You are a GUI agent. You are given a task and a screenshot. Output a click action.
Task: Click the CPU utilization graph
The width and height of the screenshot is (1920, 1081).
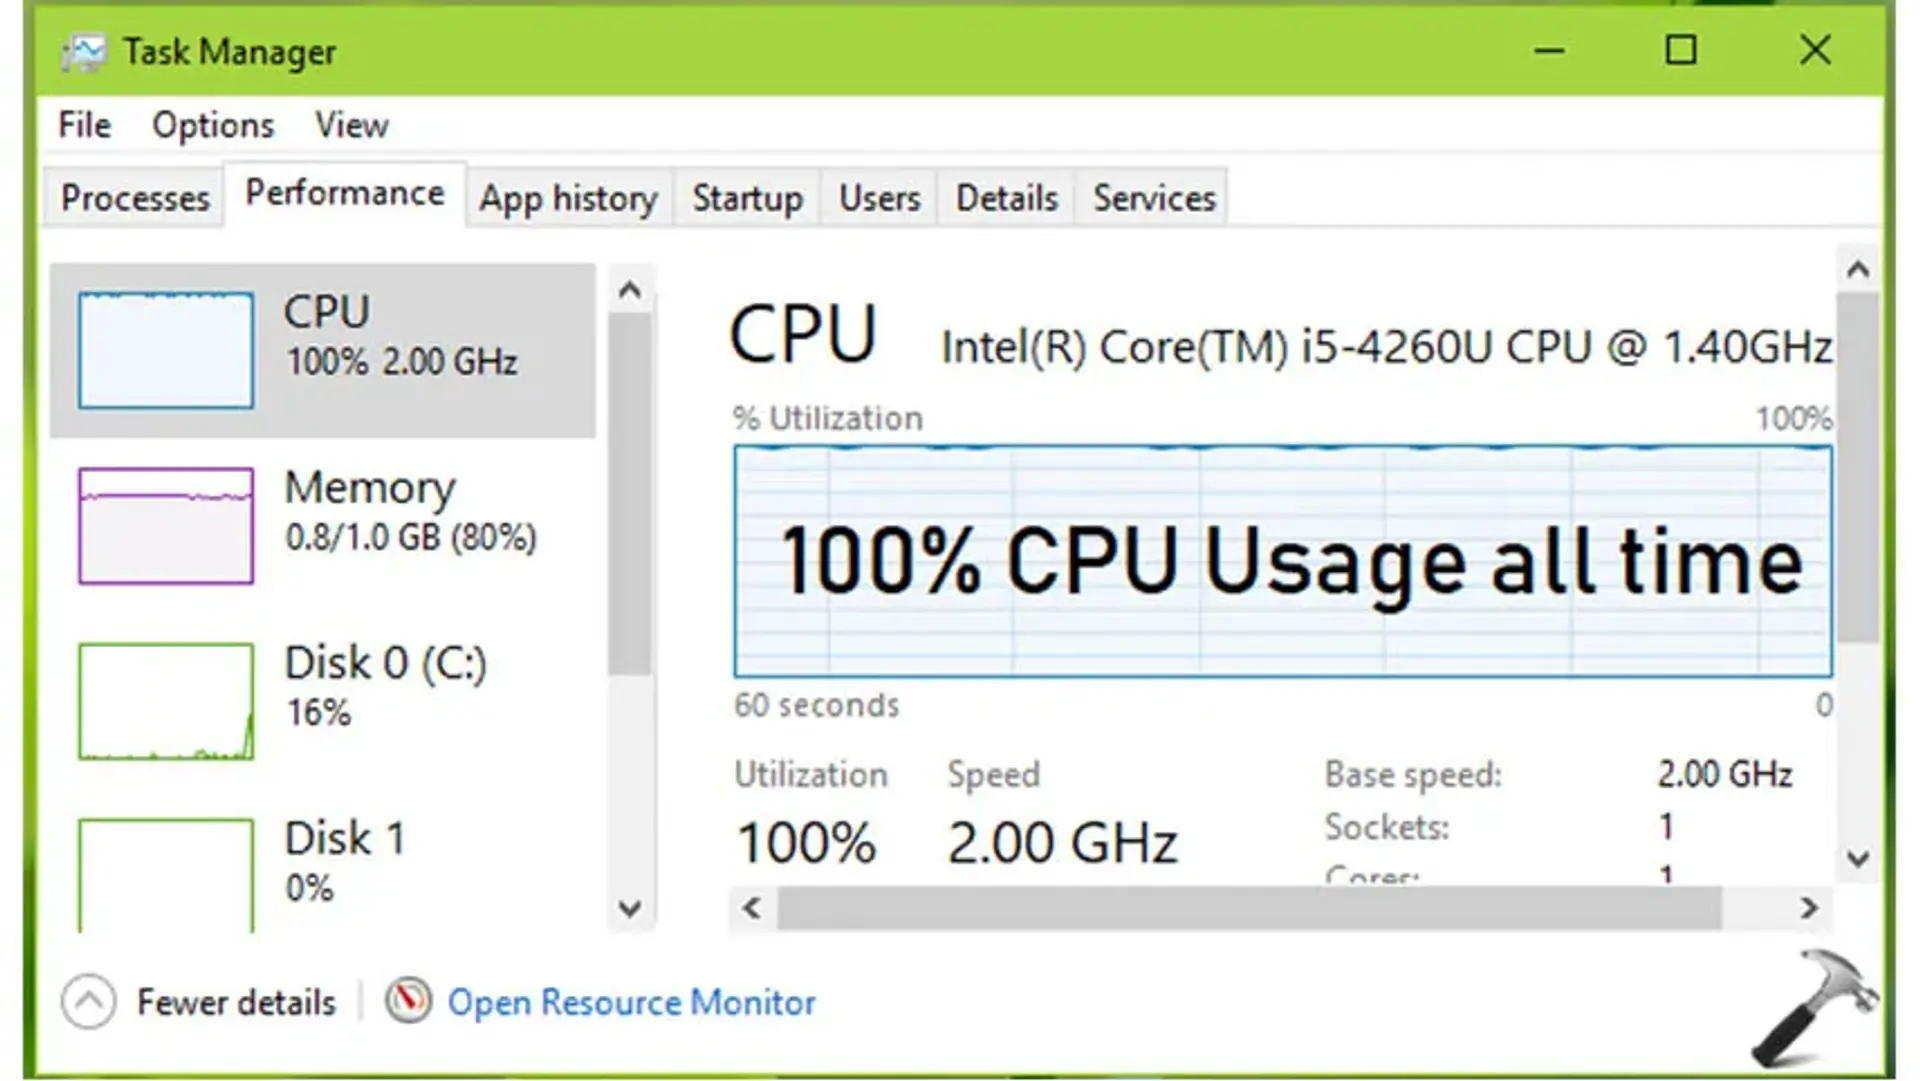[1283, 561]
